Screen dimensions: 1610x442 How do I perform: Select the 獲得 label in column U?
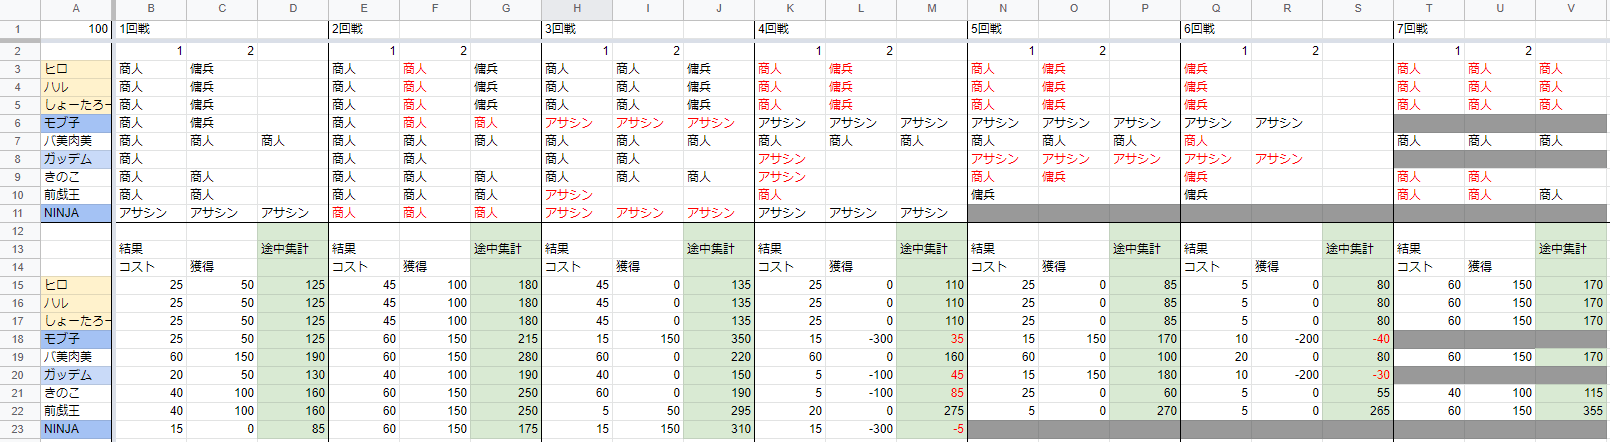point(1499,267)
